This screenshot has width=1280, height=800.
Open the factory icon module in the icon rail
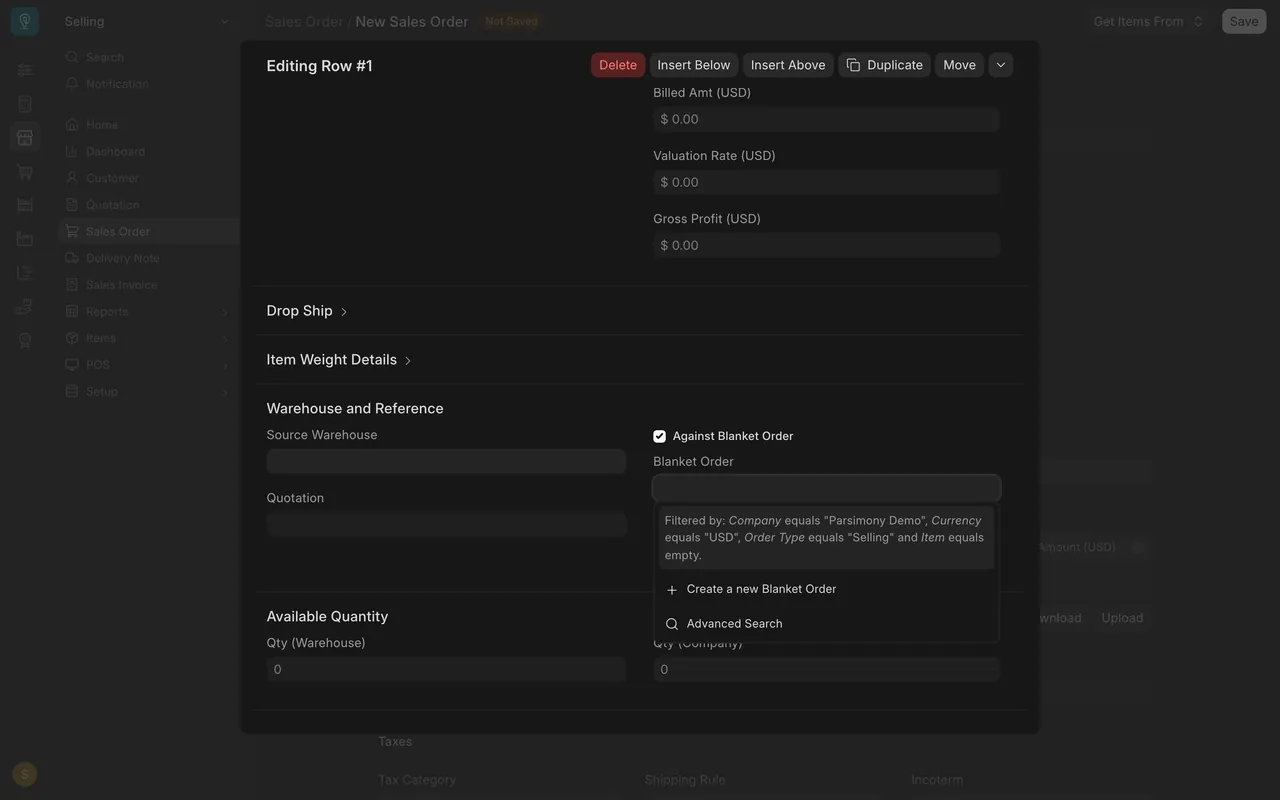[x=25, y=239]
